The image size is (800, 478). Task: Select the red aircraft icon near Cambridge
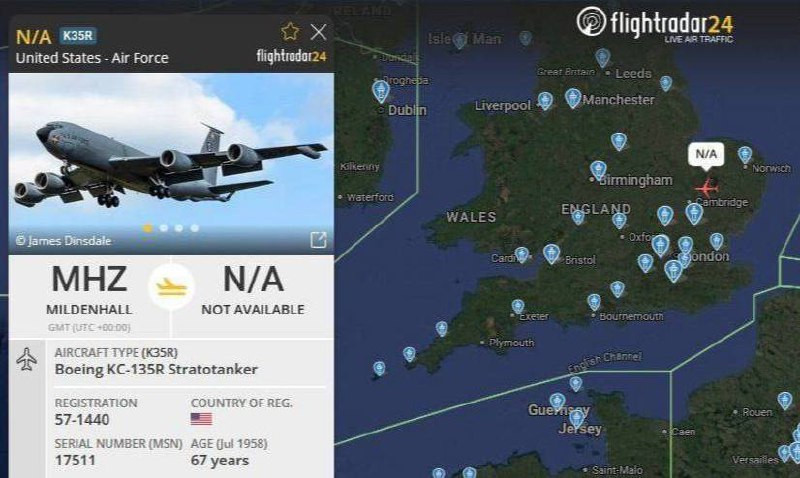(707, 188)
